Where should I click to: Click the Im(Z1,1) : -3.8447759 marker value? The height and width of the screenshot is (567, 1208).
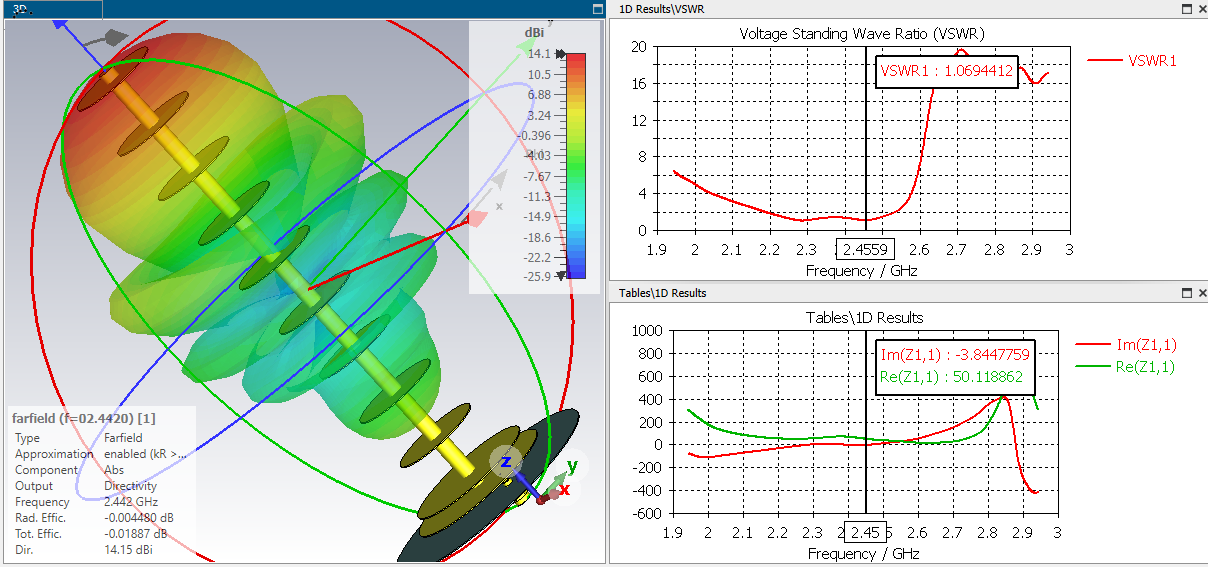point(955,355)
